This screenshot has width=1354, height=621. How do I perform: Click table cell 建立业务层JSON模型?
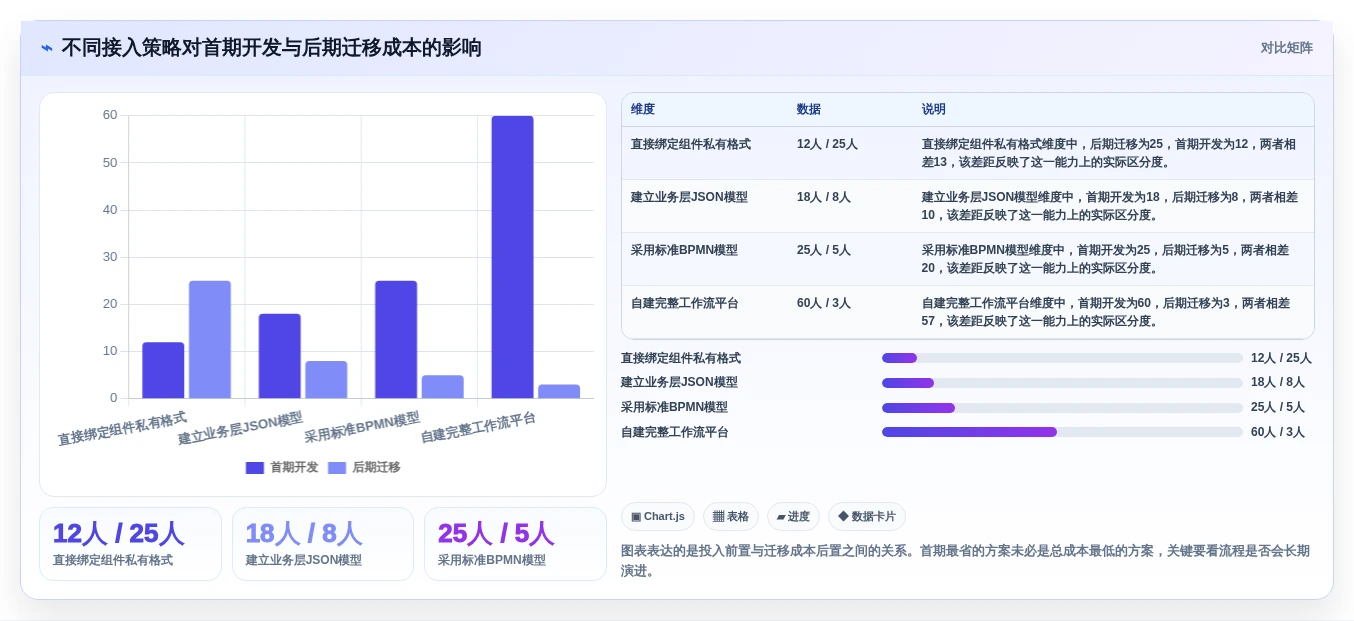(x=689, y=197)
